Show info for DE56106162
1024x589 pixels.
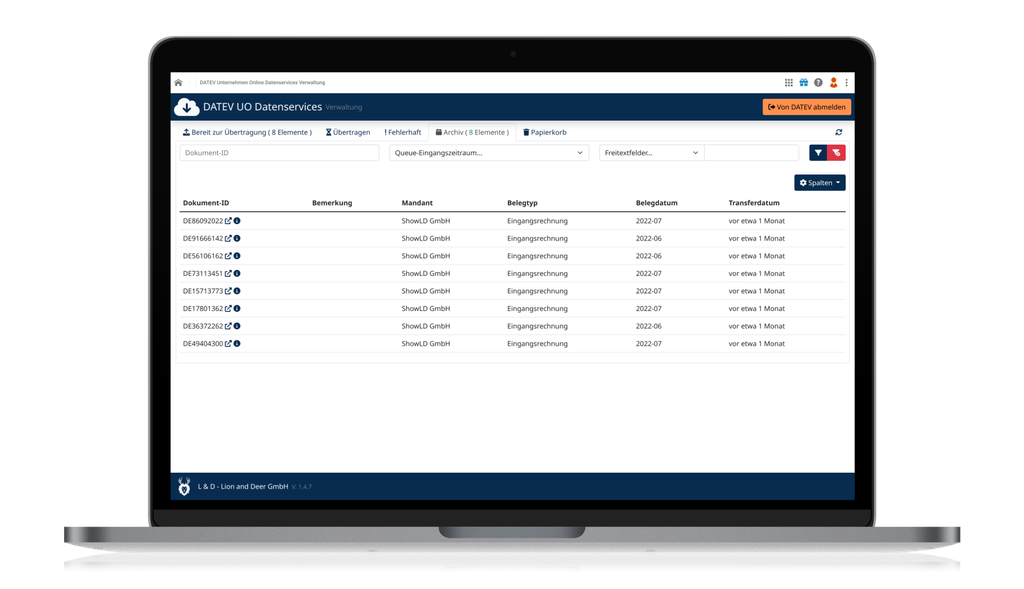point(237,256)
